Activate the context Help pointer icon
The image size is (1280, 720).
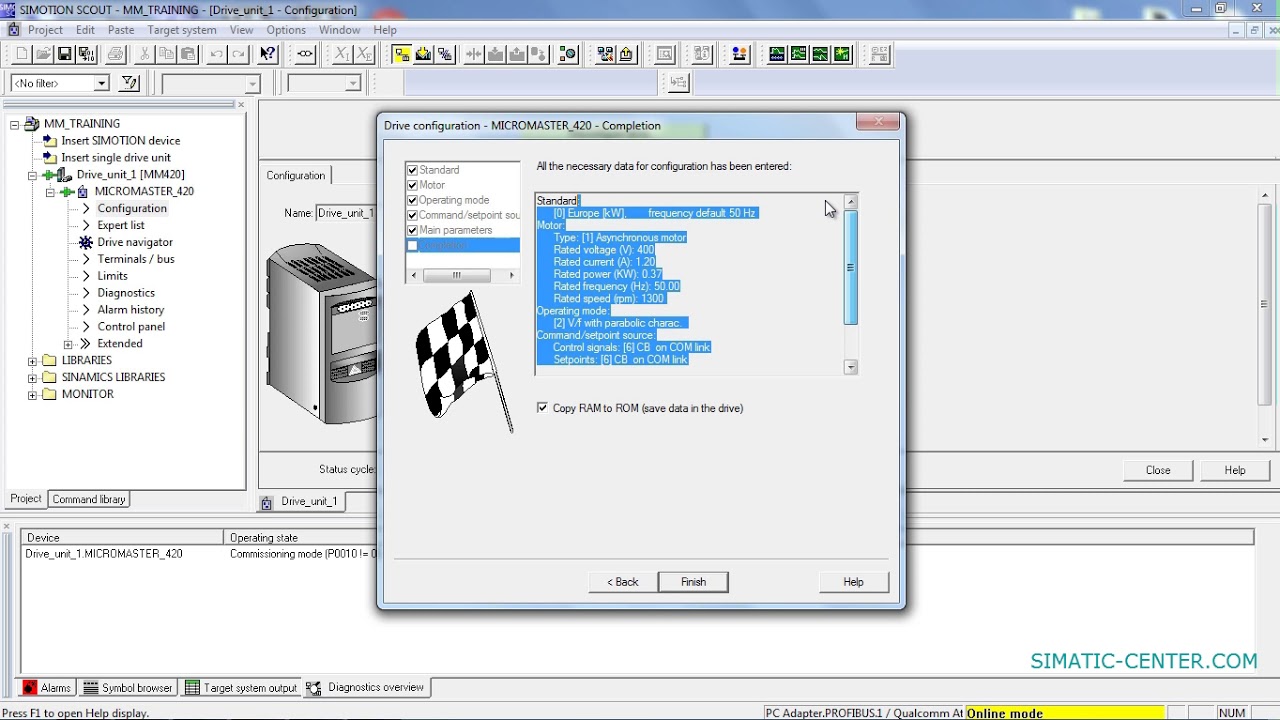pyautogui.click(x=268, y=54)
